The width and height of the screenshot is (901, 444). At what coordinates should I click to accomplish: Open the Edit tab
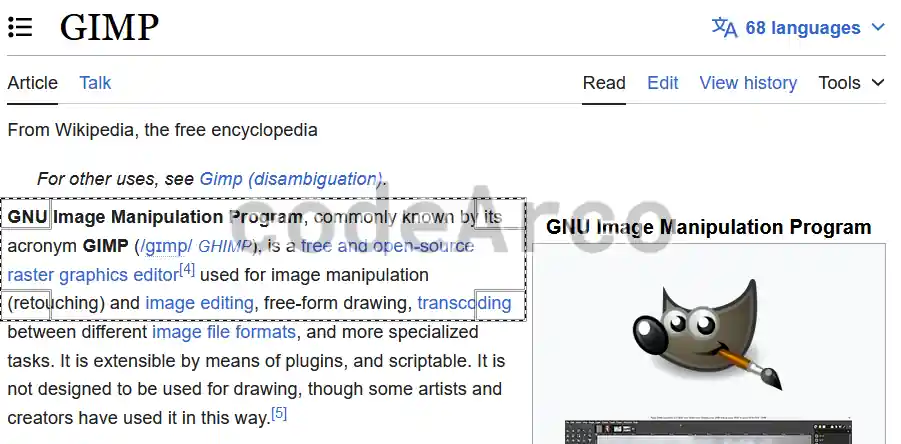point(663,83)
